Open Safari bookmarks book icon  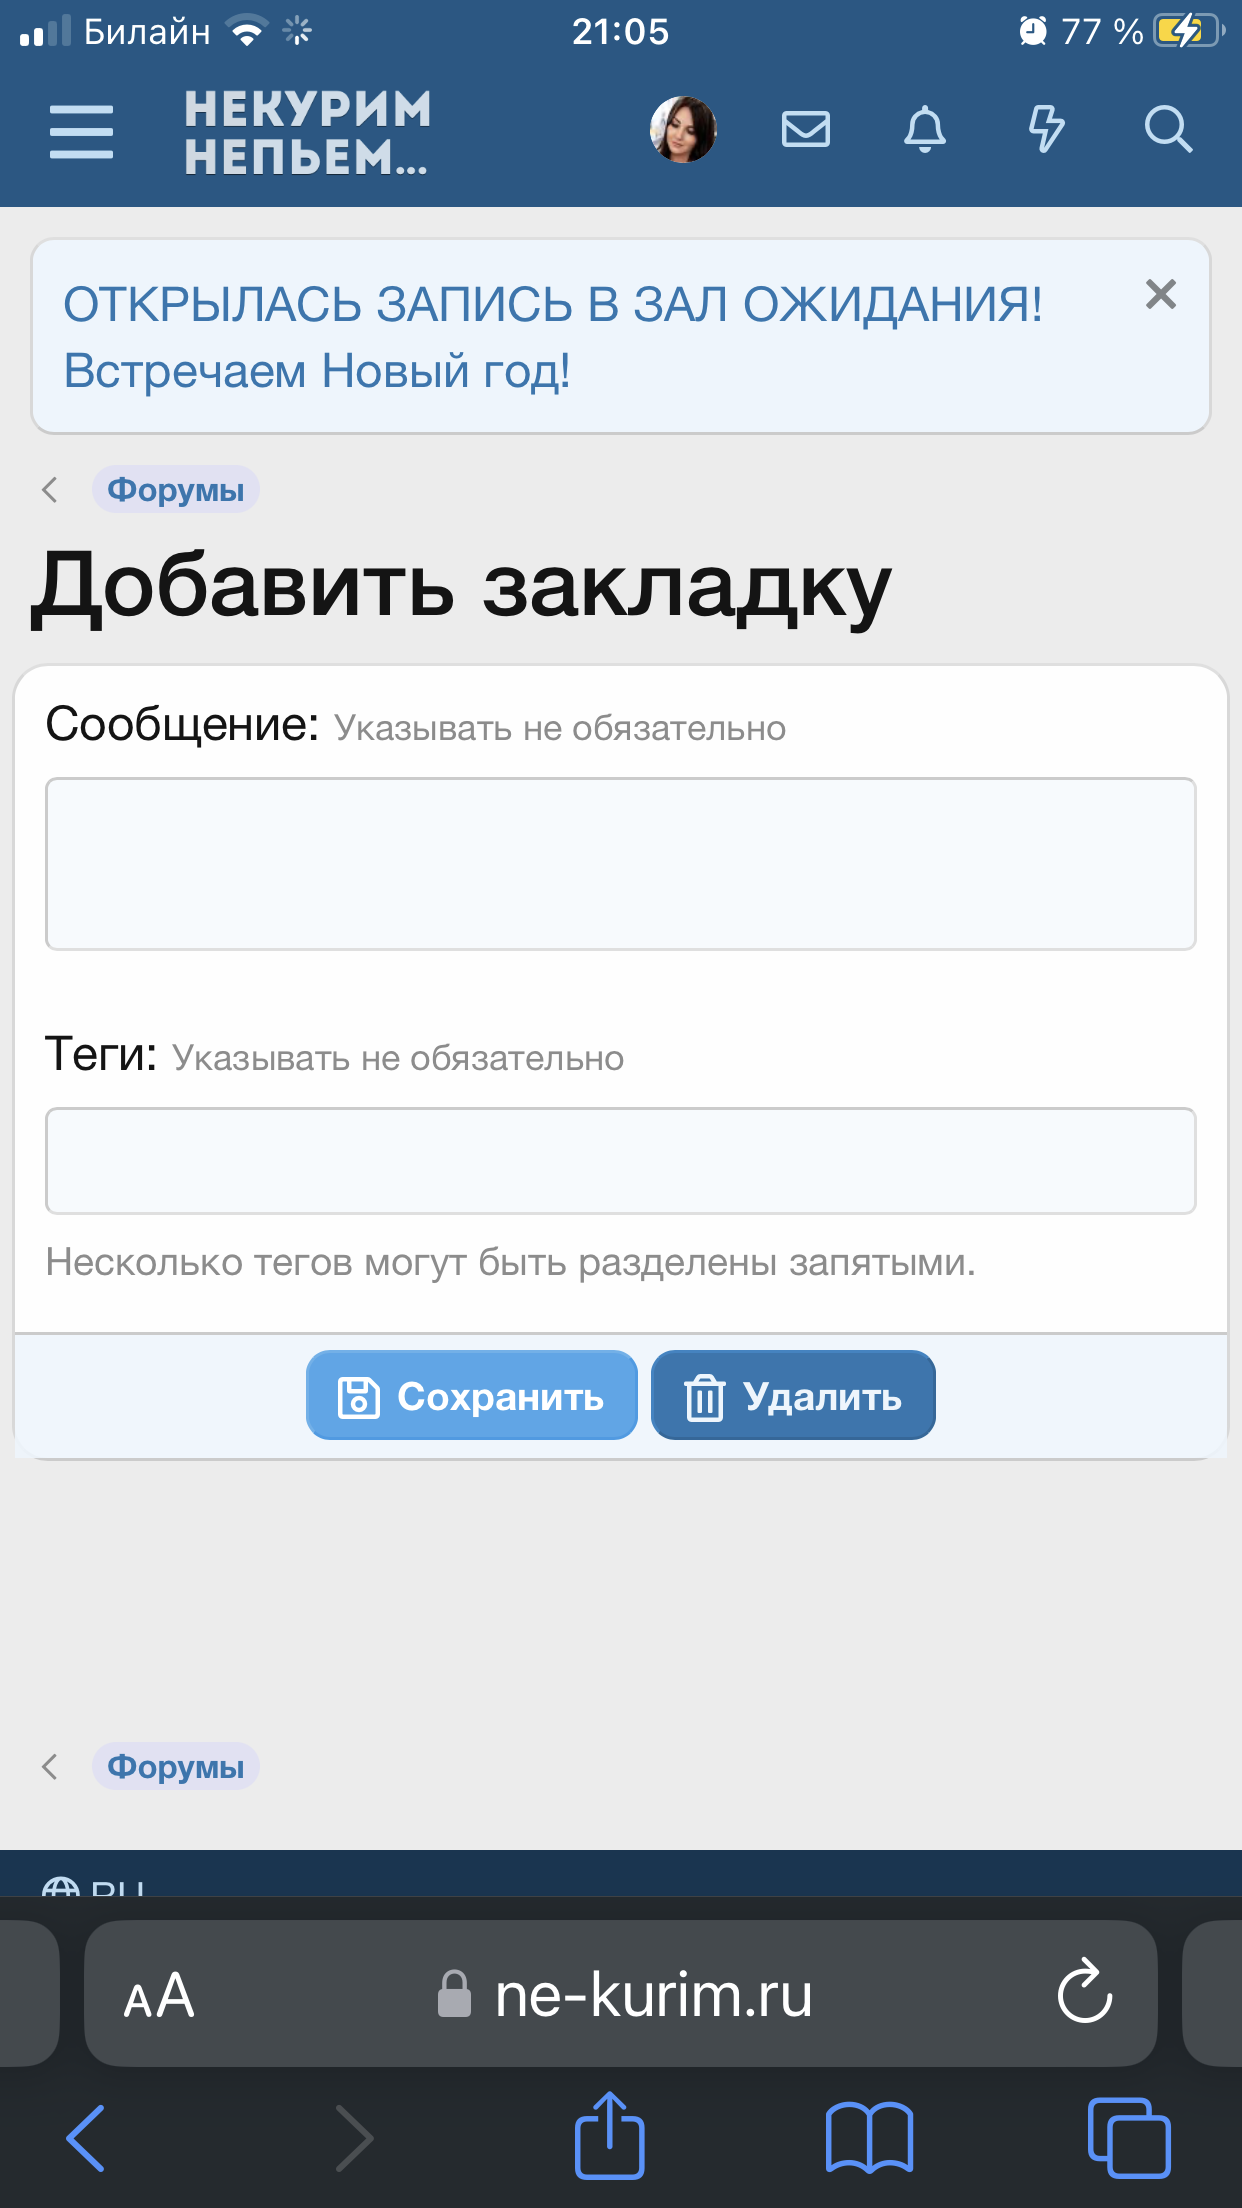click(x=869, y=2138)
